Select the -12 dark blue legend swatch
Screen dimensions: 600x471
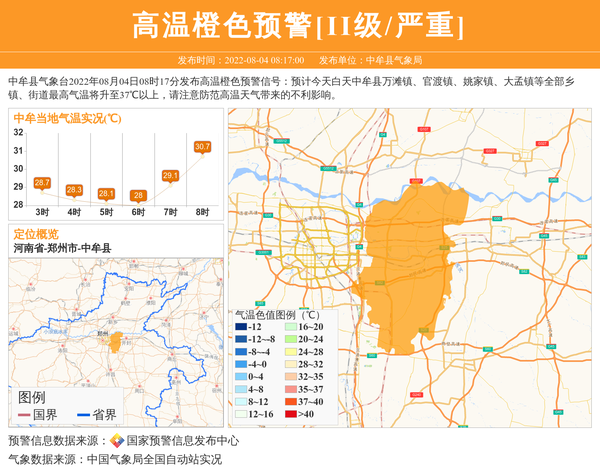242,327
